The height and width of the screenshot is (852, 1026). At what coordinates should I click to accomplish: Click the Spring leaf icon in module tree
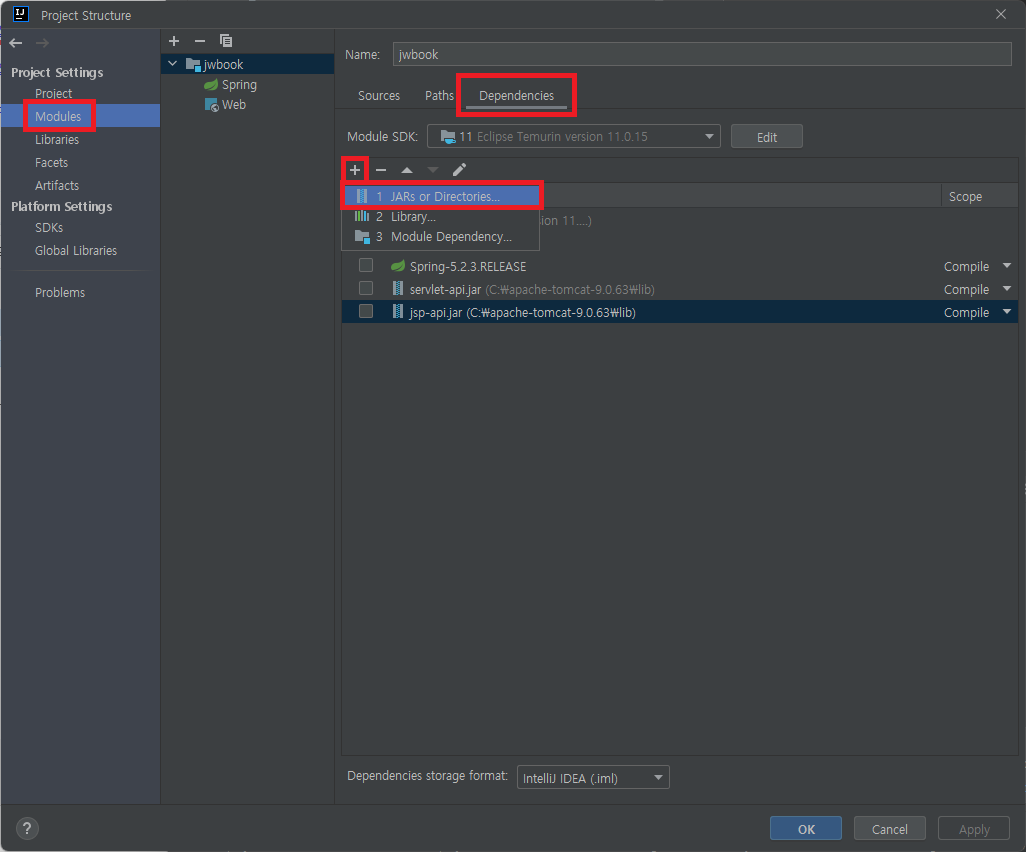(x=211, y=85)
